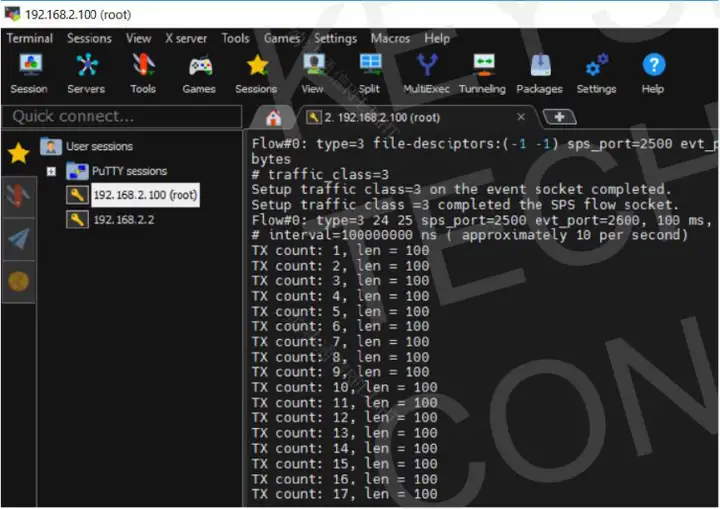Image resolution: width=720 pixels, height=509 pixels.
Task: Open the Games menu
Action: [281, 38]
